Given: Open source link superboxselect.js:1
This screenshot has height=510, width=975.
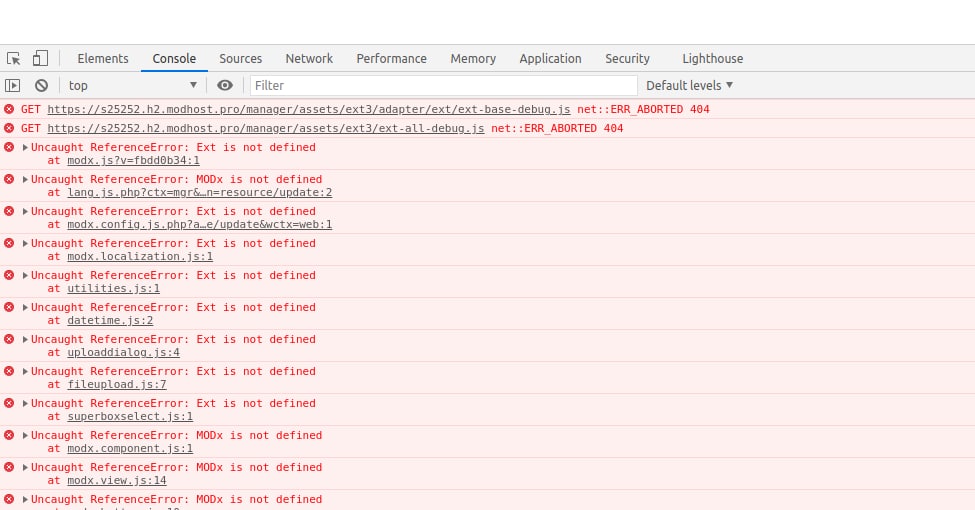Looking at the screenshot, I should pyautogui.click(x=130, y=417).
